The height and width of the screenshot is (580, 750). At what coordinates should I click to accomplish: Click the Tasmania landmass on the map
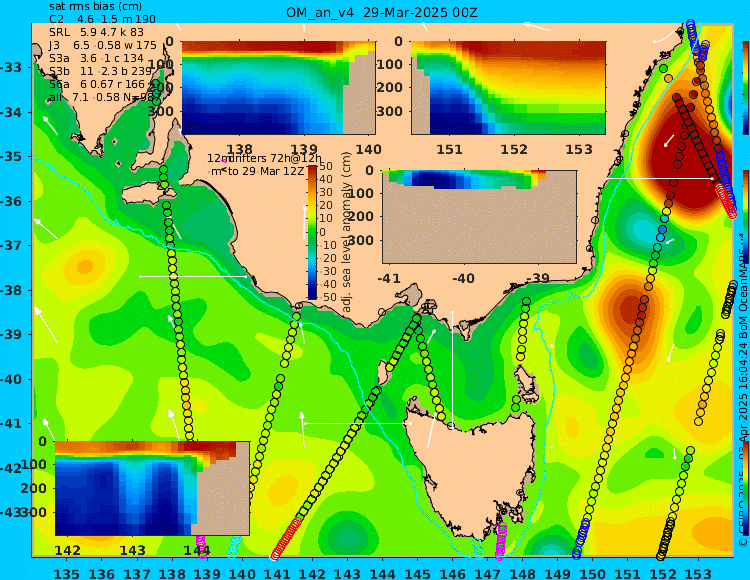coord(474,473)
